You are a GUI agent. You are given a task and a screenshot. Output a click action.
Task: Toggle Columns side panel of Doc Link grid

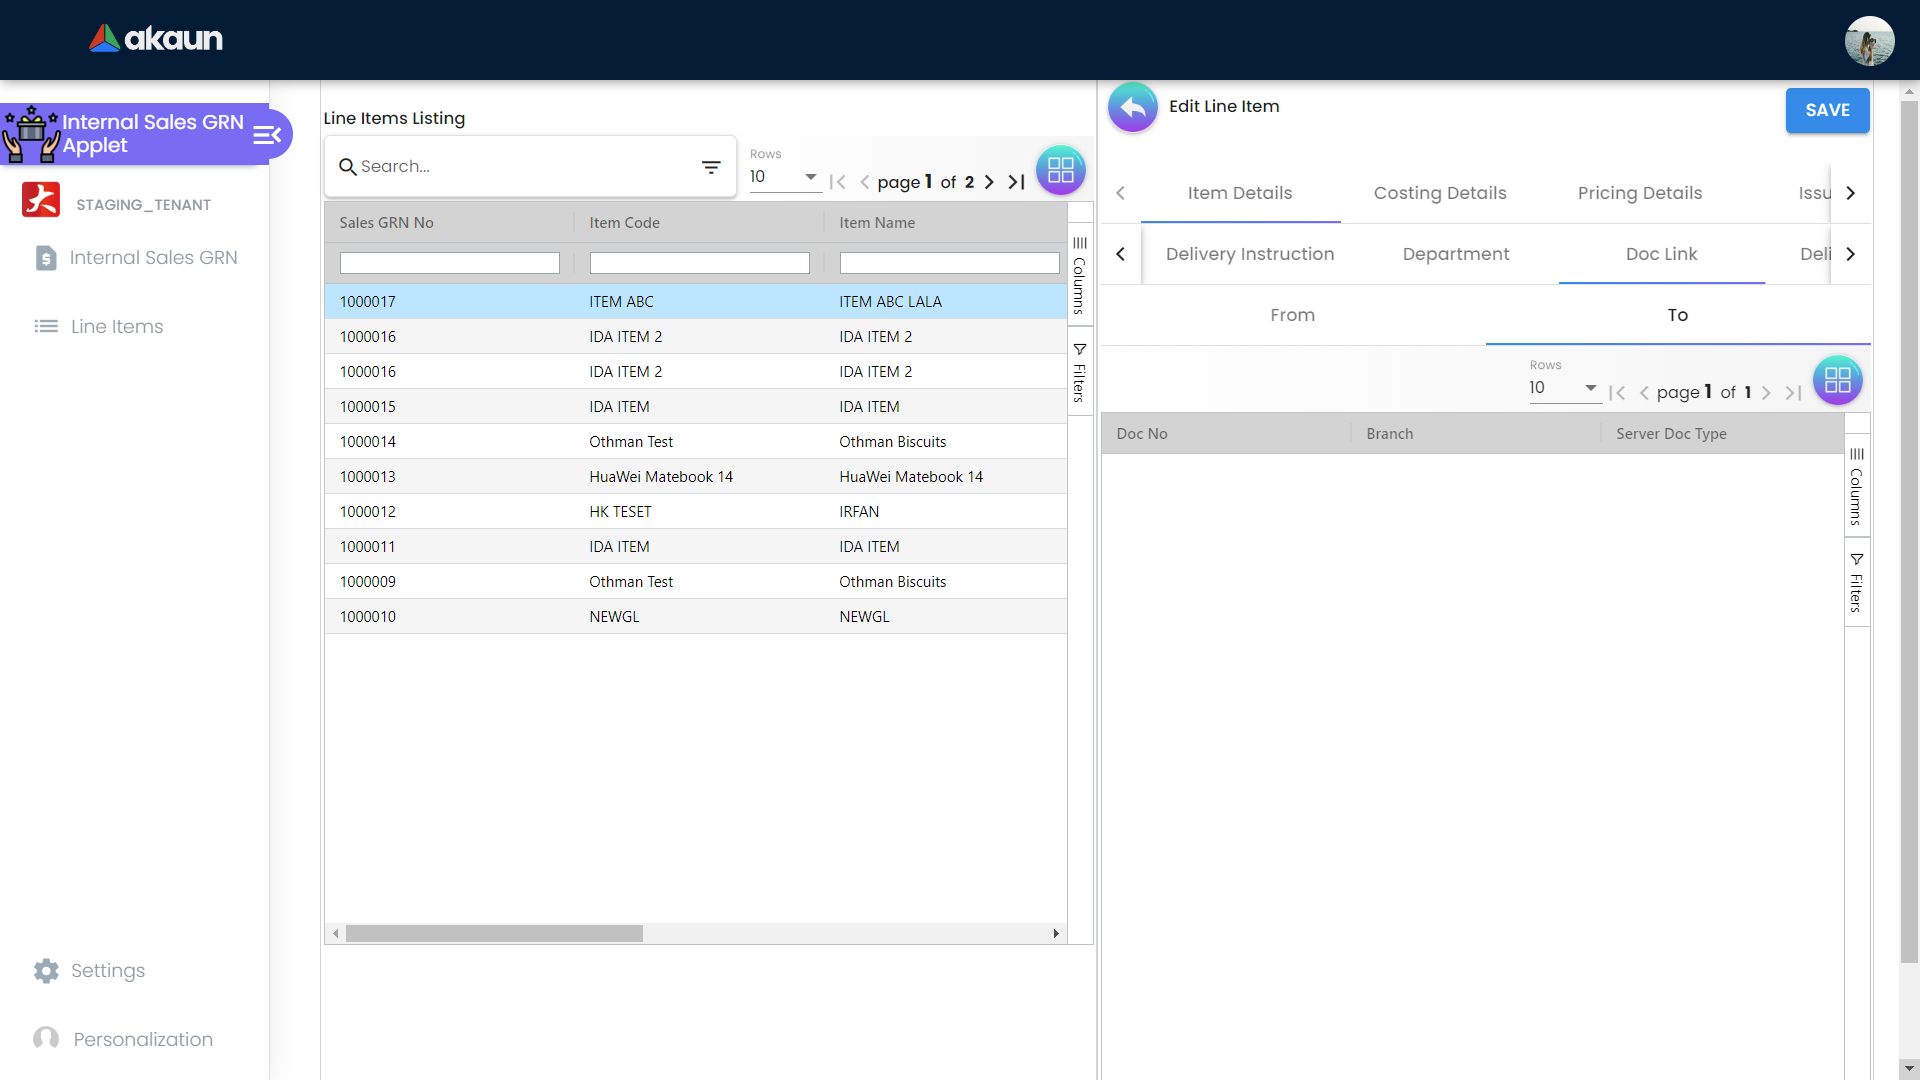(1856, 486)
